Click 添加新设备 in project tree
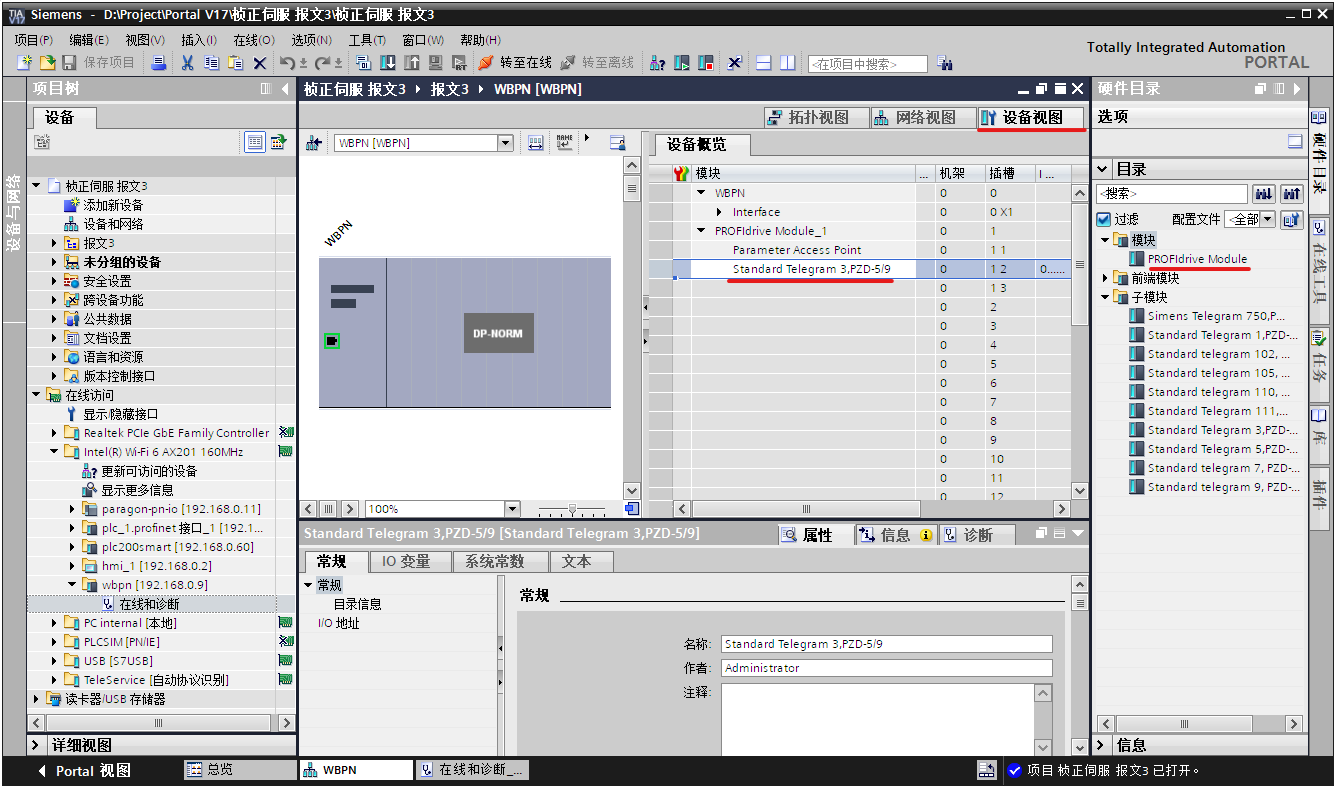 (x=113, y=205)
